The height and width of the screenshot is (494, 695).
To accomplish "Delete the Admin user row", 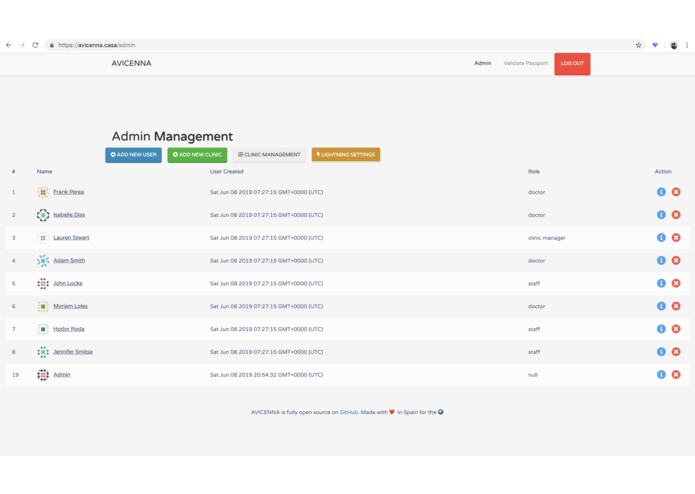I will pos(676,374).
